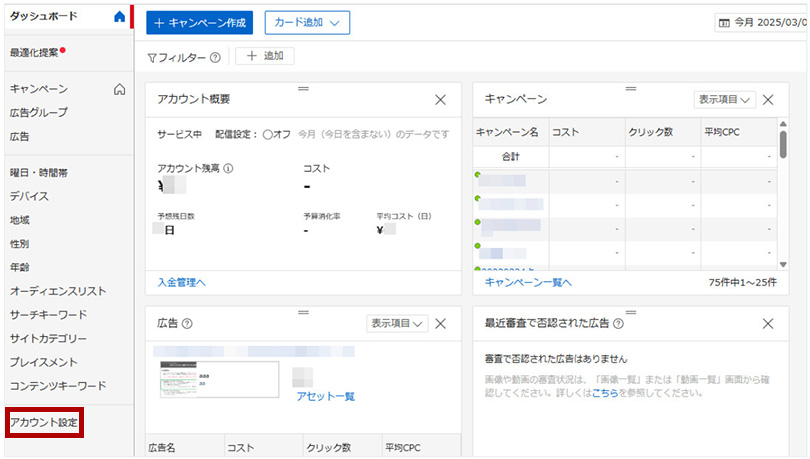Go to ダッシュボード in sidebar
Viewport: 810px width, 459px height.
pos(43,17)
